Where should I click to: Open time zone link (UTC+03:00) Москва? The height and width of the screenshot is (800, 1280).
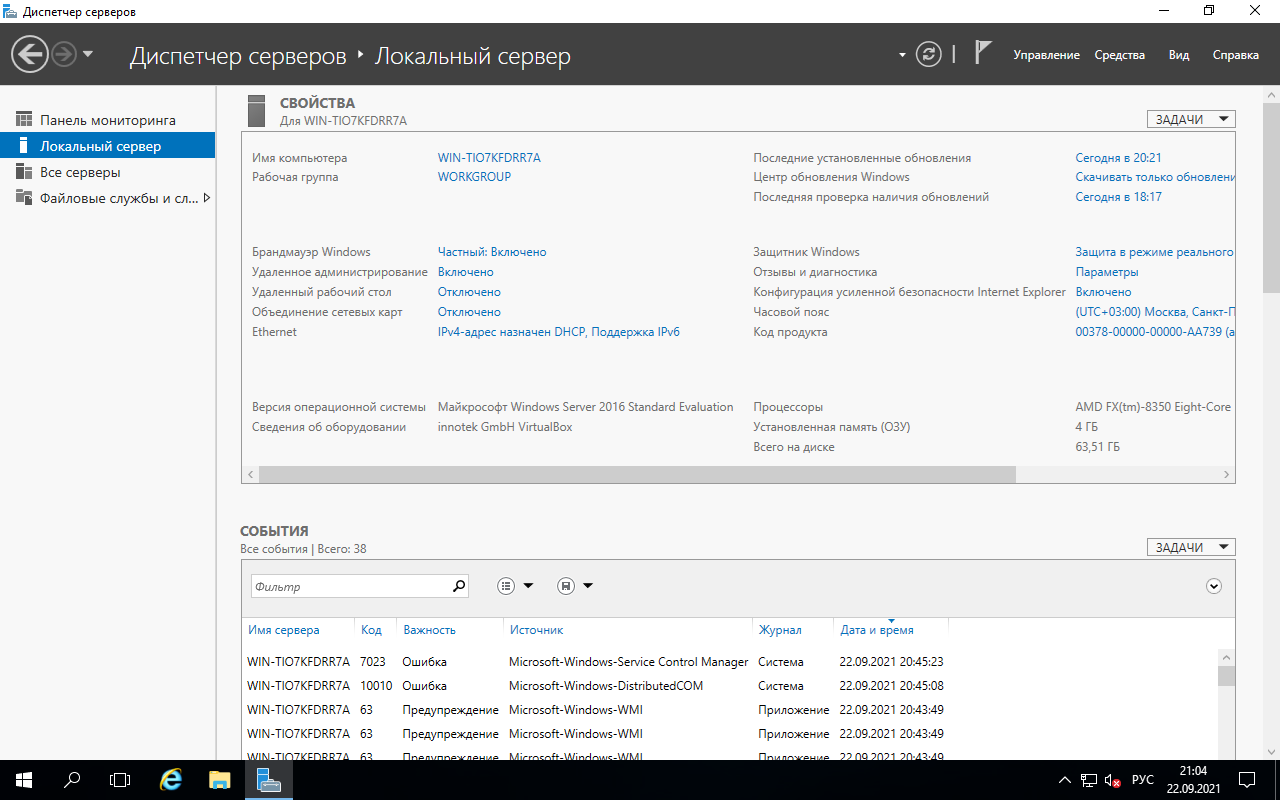point(1155,312)
